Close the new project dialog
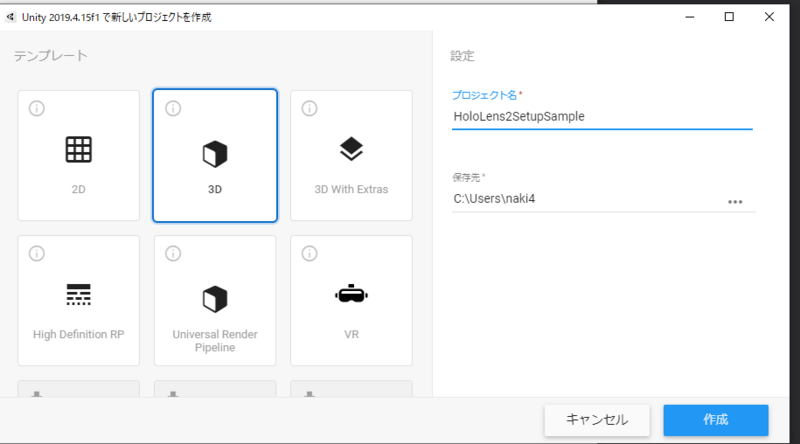This screenshot has width=800, height=444. click(x=769, y=17)
